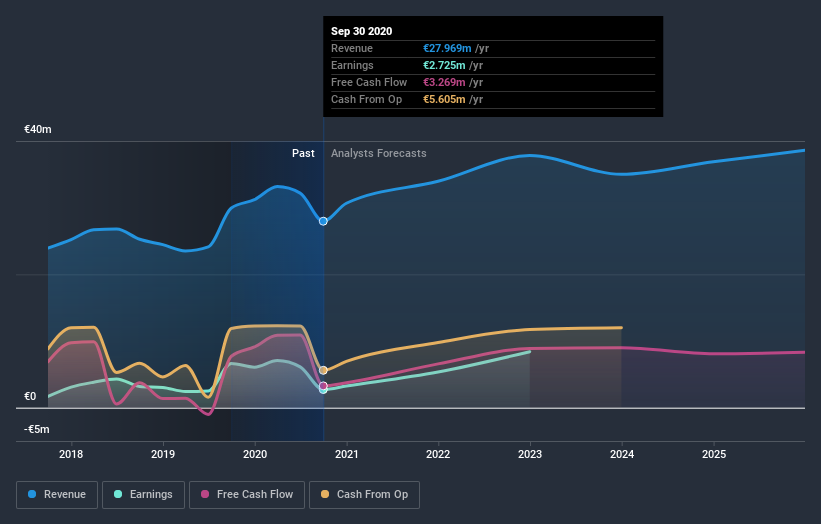Click the 2019 x-axis label
The image size is (821, 524).
[163, 454]
